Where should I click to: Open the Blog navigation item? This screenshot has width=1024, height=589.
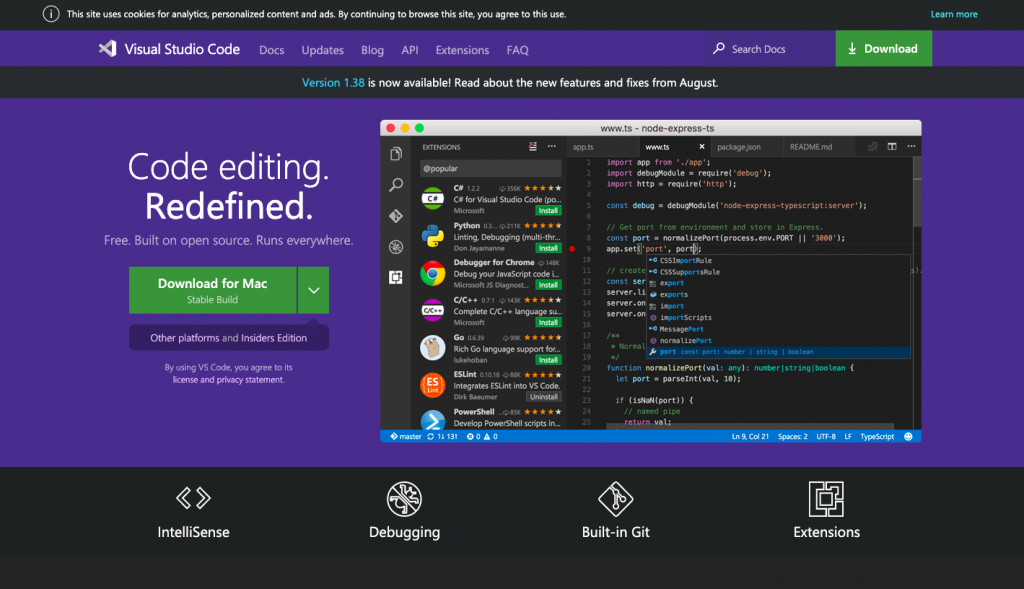point(372,50)
